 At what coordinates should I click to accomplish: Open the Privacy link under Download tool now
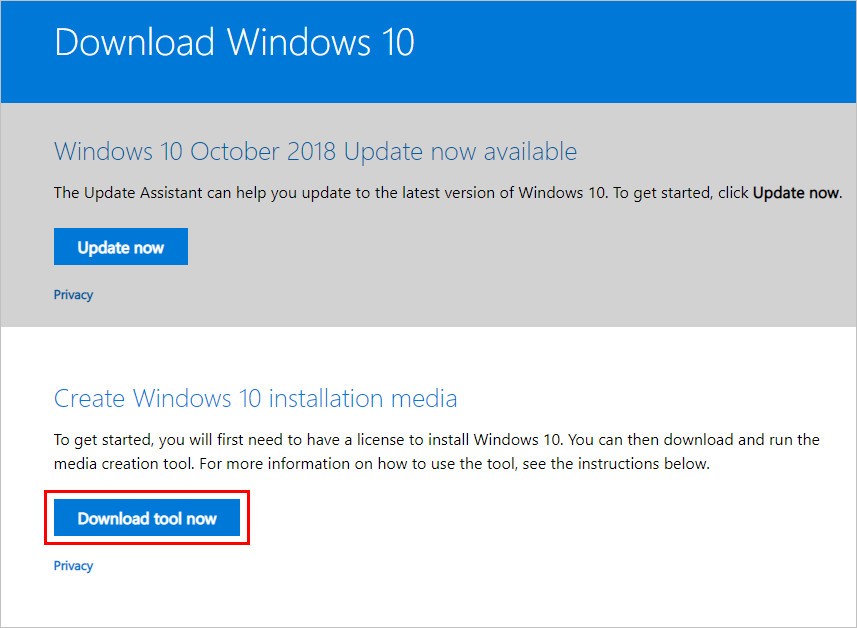tap(73, 566)
